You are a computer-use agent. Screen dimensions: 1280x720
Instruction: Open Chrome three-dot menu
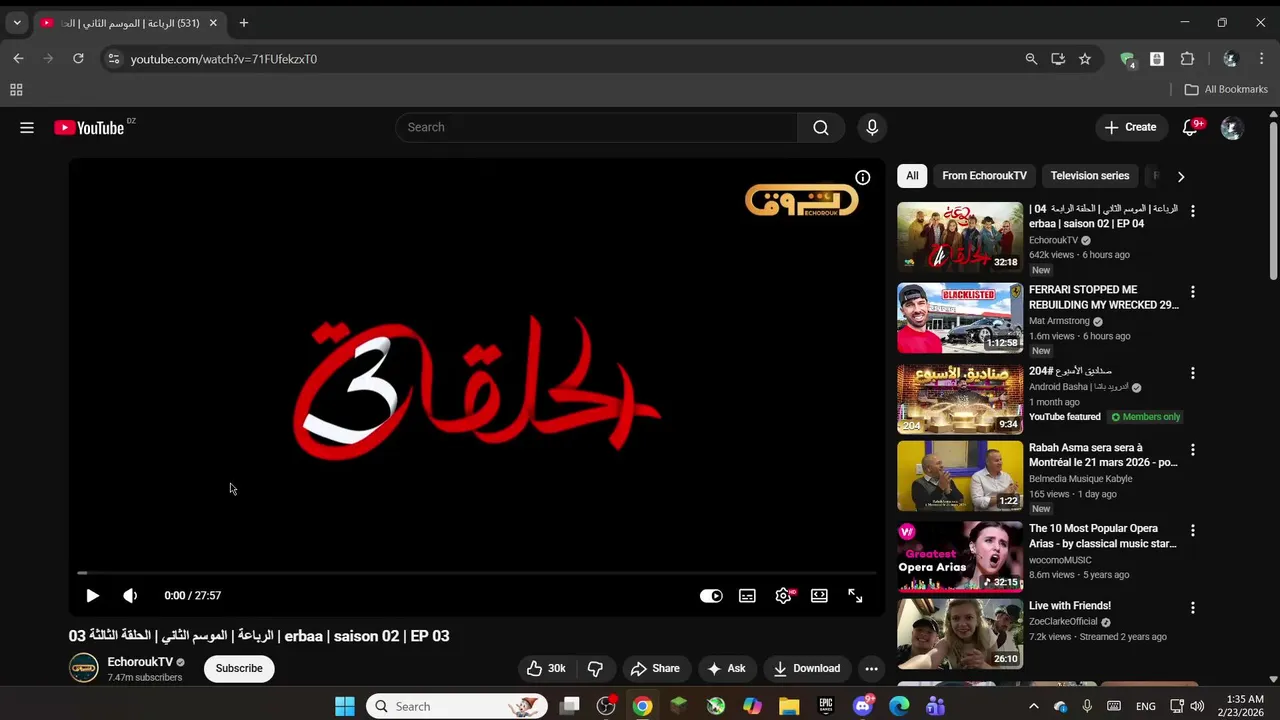(x=1261, y=59)
